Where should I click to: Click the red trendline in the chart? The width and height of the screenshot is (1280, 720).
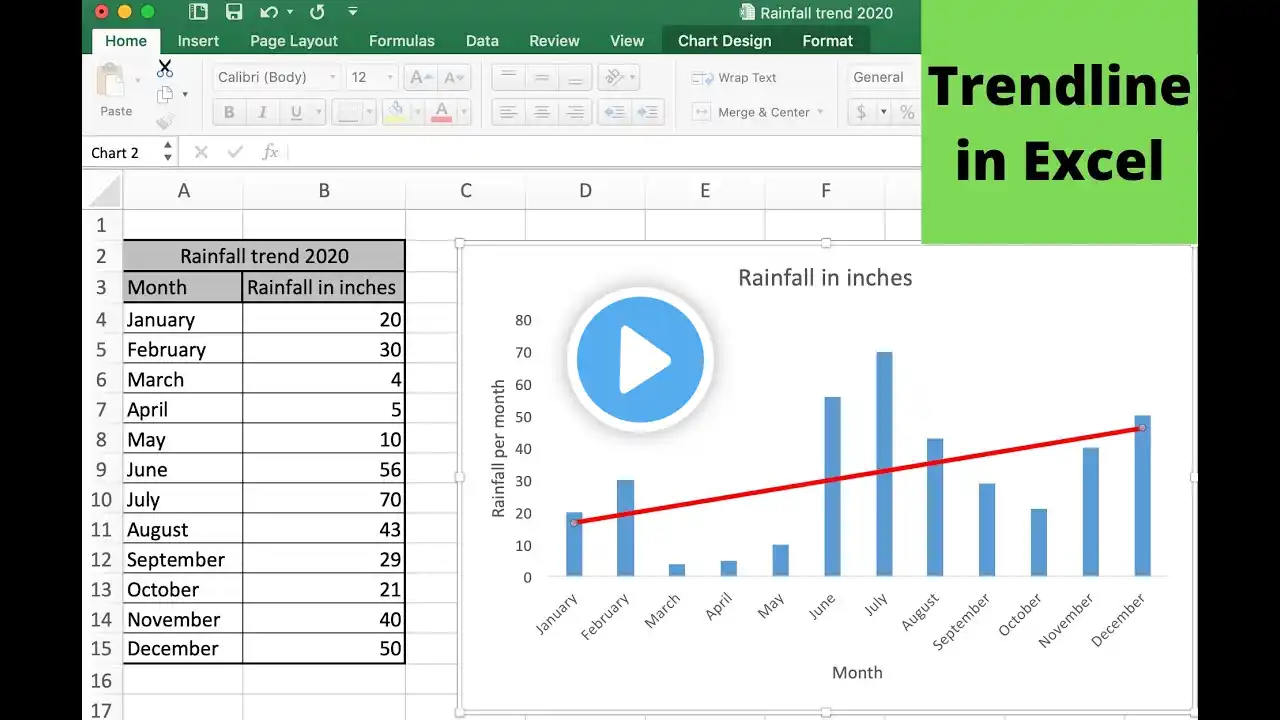click(x=857, y=475)
